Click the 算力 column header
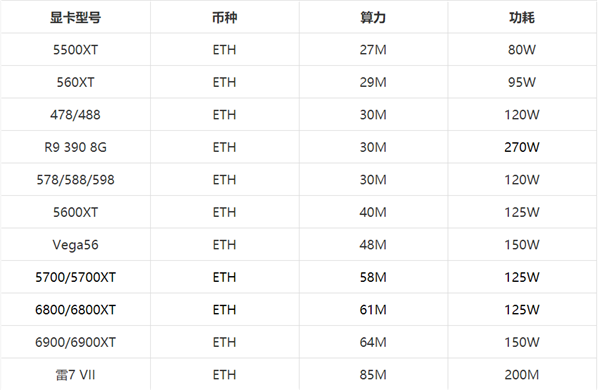Image resolution: width=600 pixels, height=390 pixels. tap(373, 18)
